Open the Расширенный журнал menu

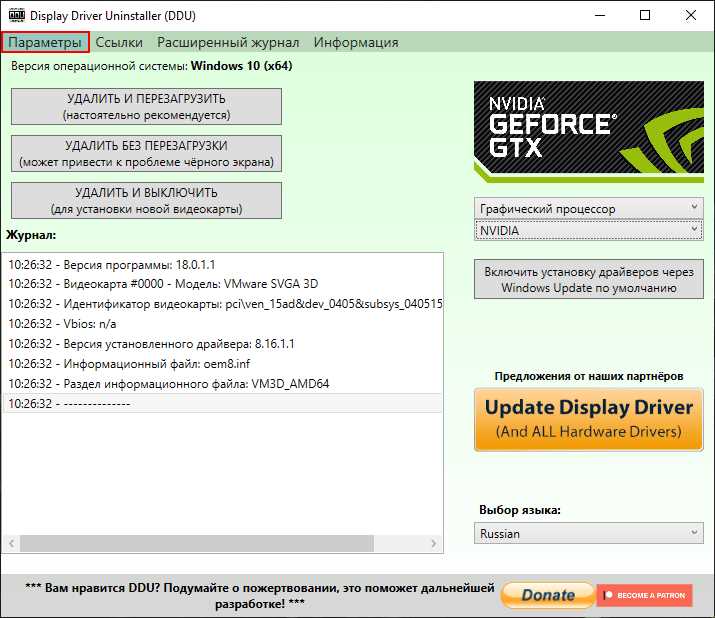pos(228,42)
